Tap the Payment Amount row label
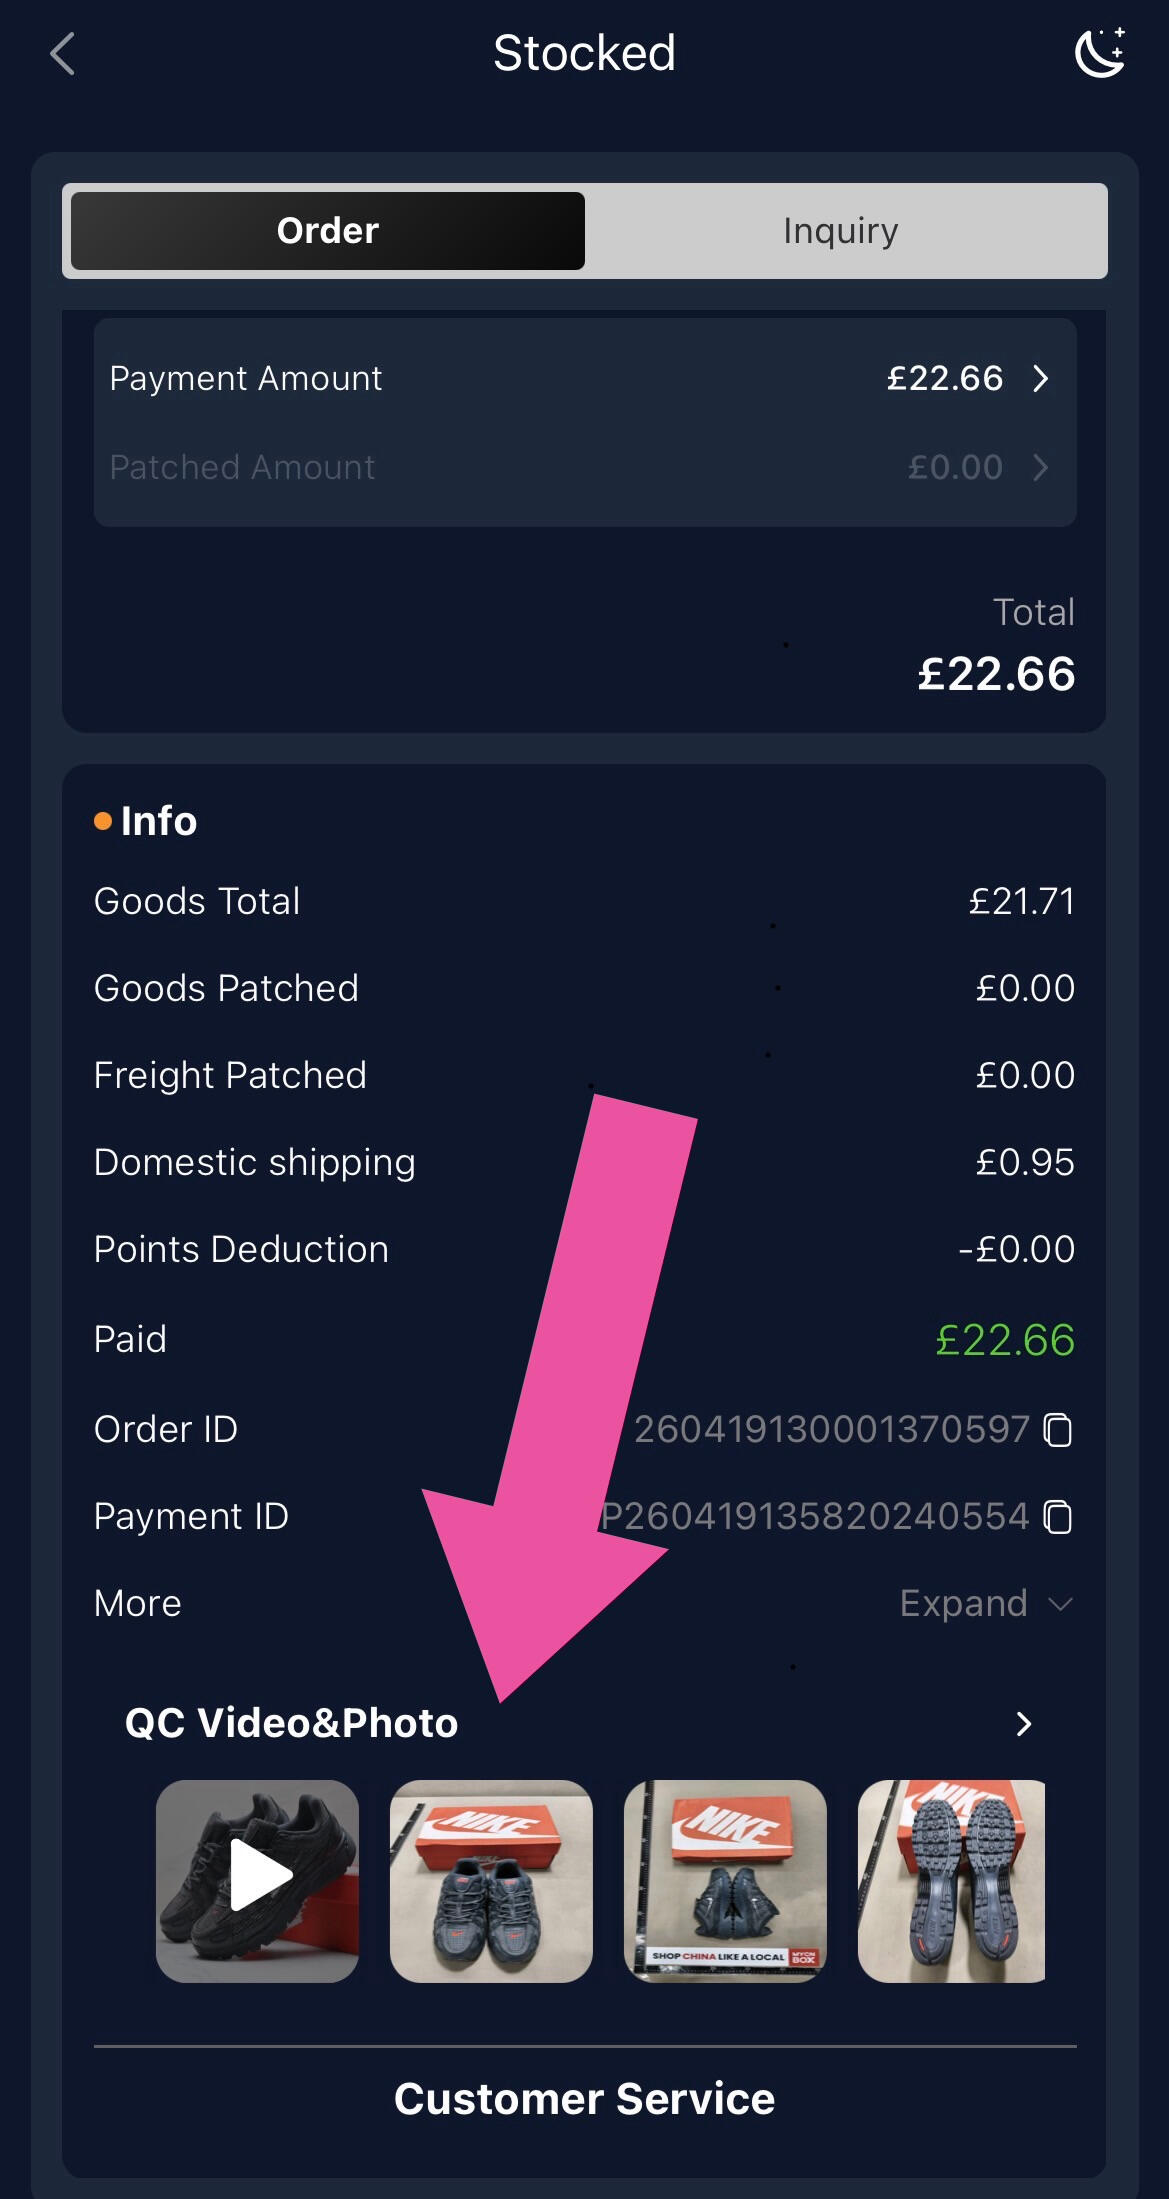The height and width of the screenshot is (2199, 1169). pyautogui.click(x=246, y=379)
